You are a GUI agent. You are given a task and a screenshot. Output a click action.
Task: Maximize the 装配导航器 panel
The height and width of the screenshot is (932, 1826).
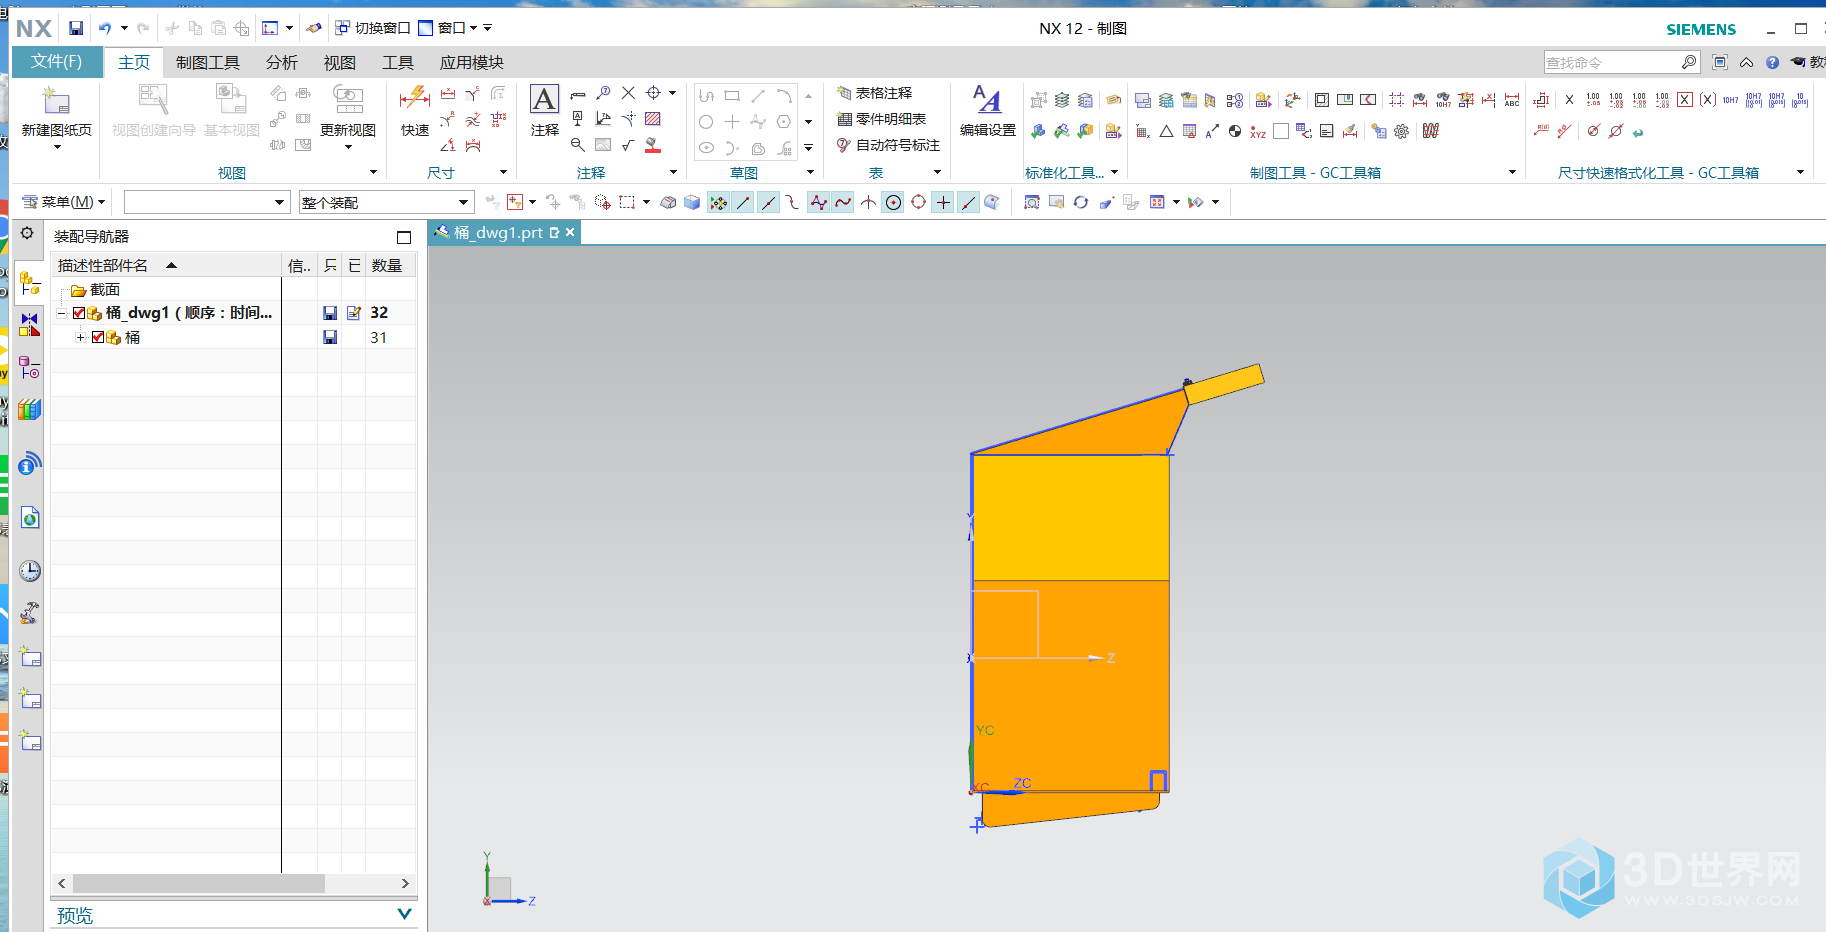[404, 237]
